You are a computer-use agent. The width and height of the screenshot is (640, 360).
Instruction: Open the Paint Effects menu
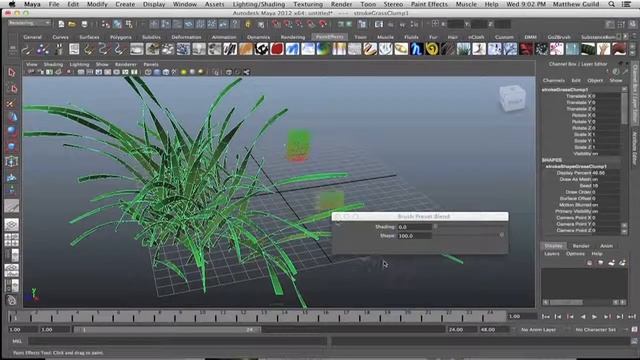pos(429,4)
